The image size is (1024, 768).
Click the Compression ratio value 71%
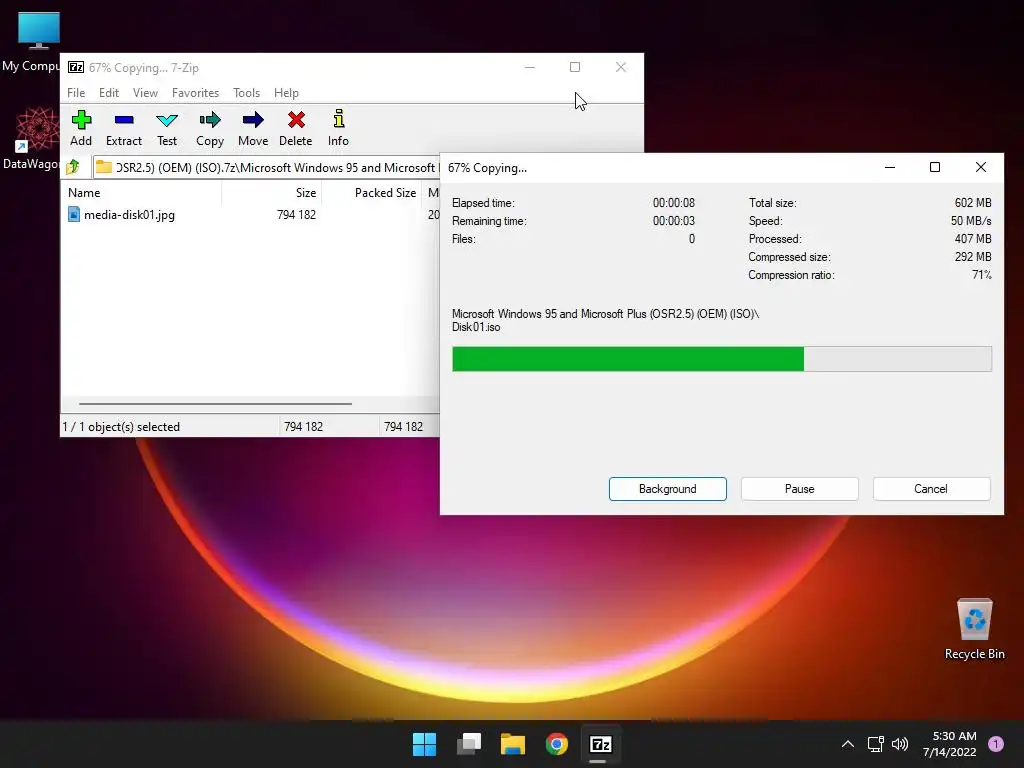(982, 275)
